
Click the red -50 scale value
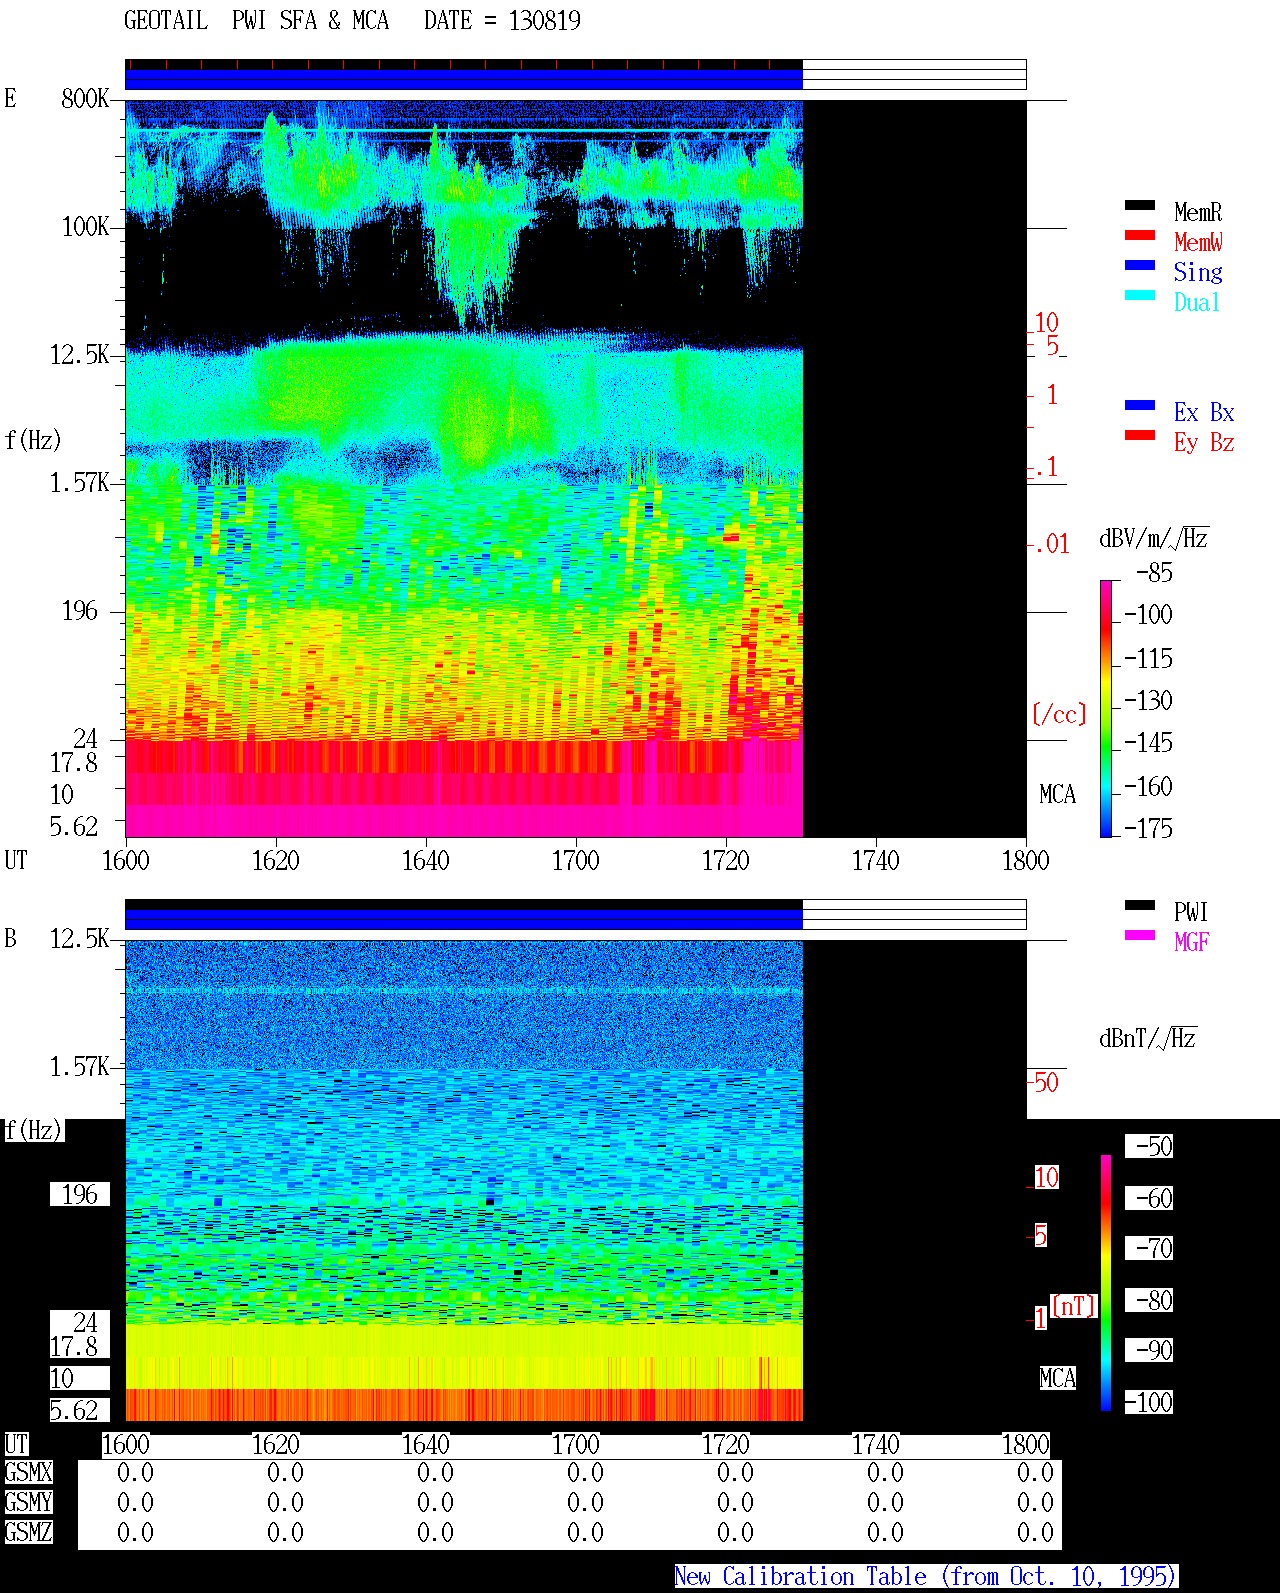coord(1044,1082)
